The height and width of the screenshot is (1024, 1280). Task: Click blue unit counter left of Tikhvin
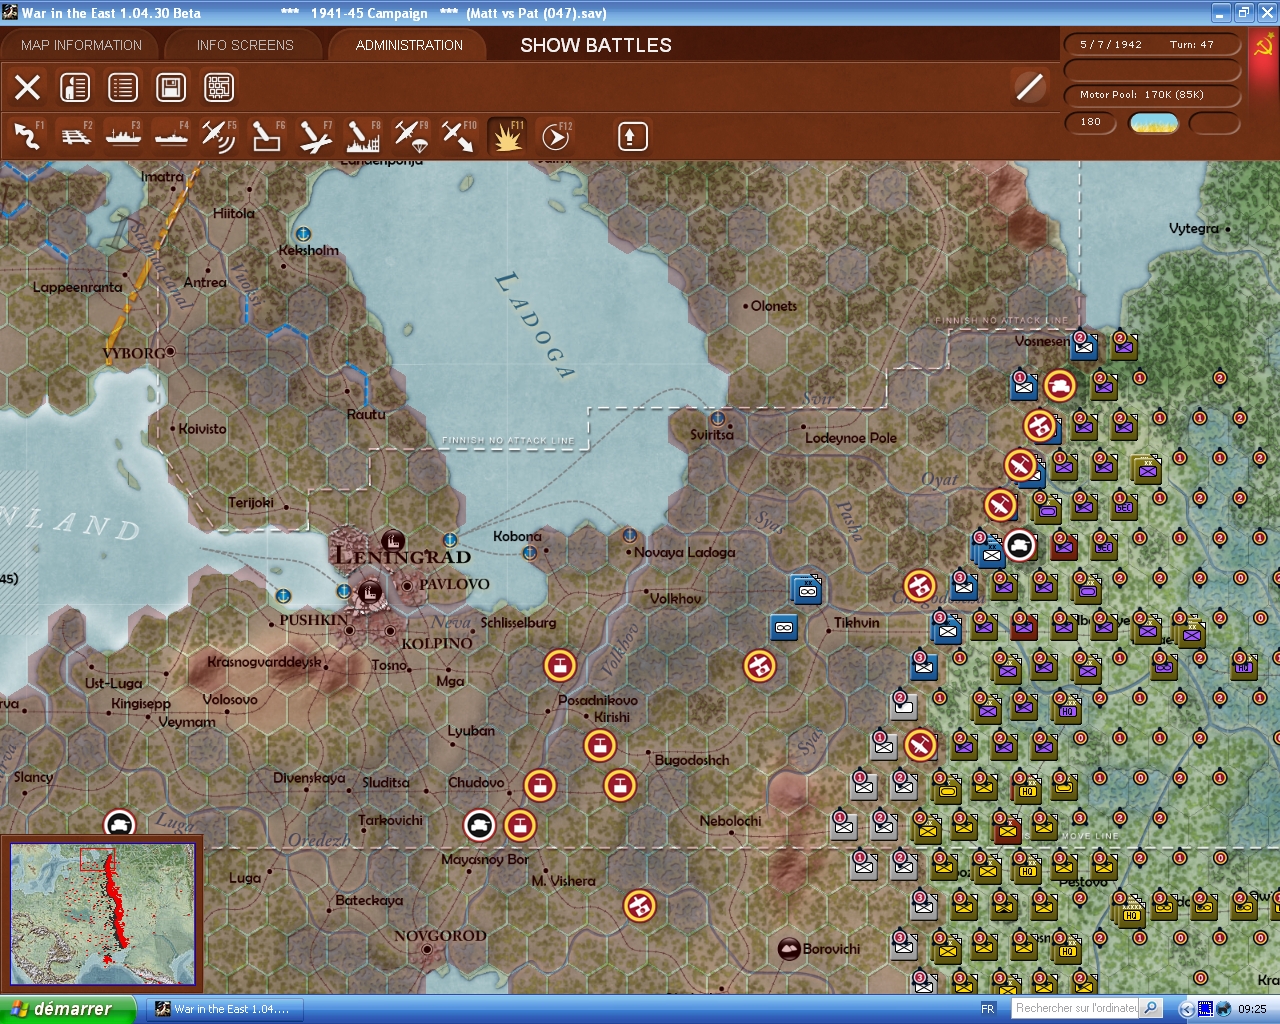pos(784,627)
